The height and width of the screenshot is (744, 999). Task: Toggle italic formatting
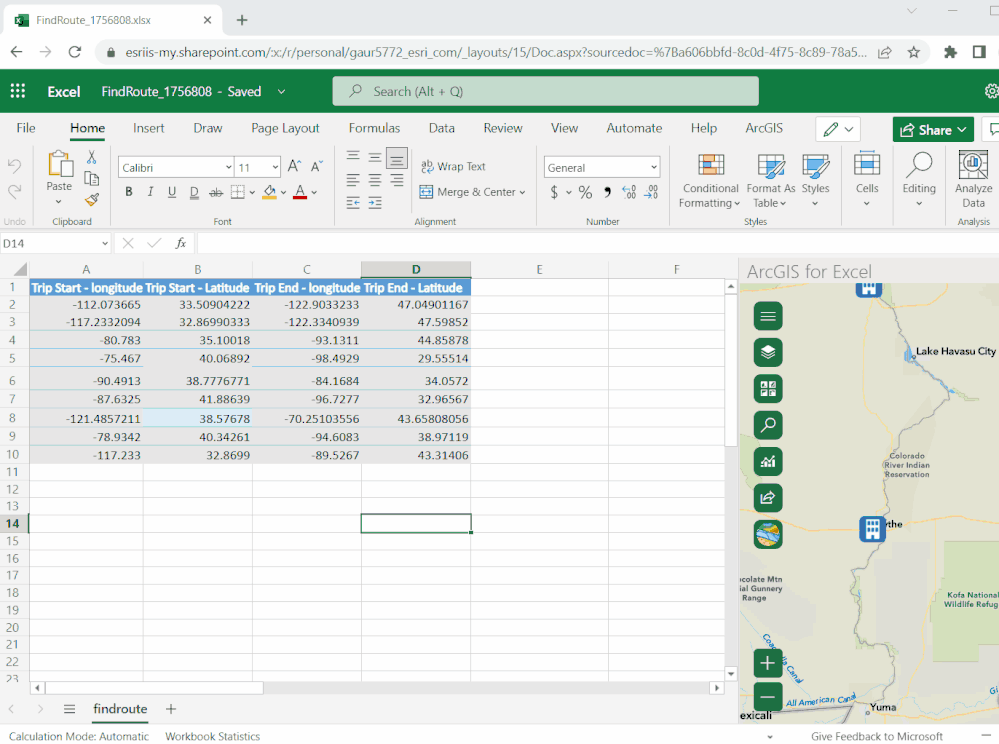coord(150,192)
